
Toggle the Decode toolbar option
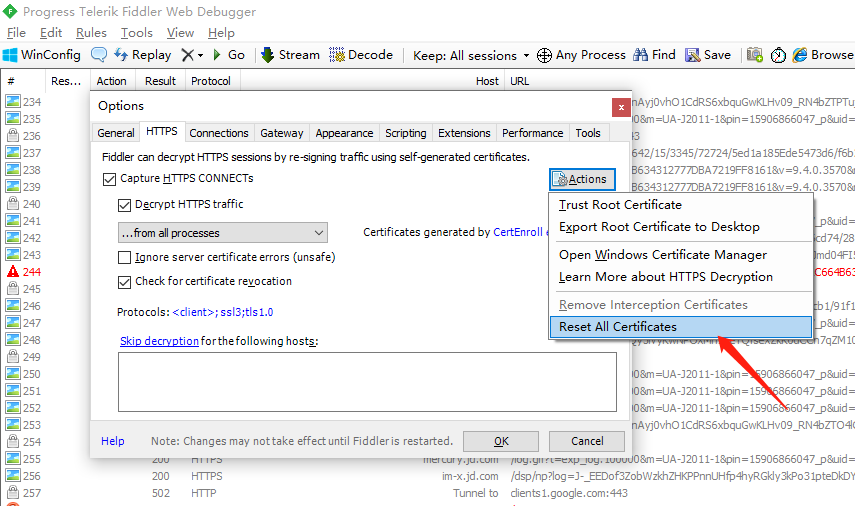[361, 55]
